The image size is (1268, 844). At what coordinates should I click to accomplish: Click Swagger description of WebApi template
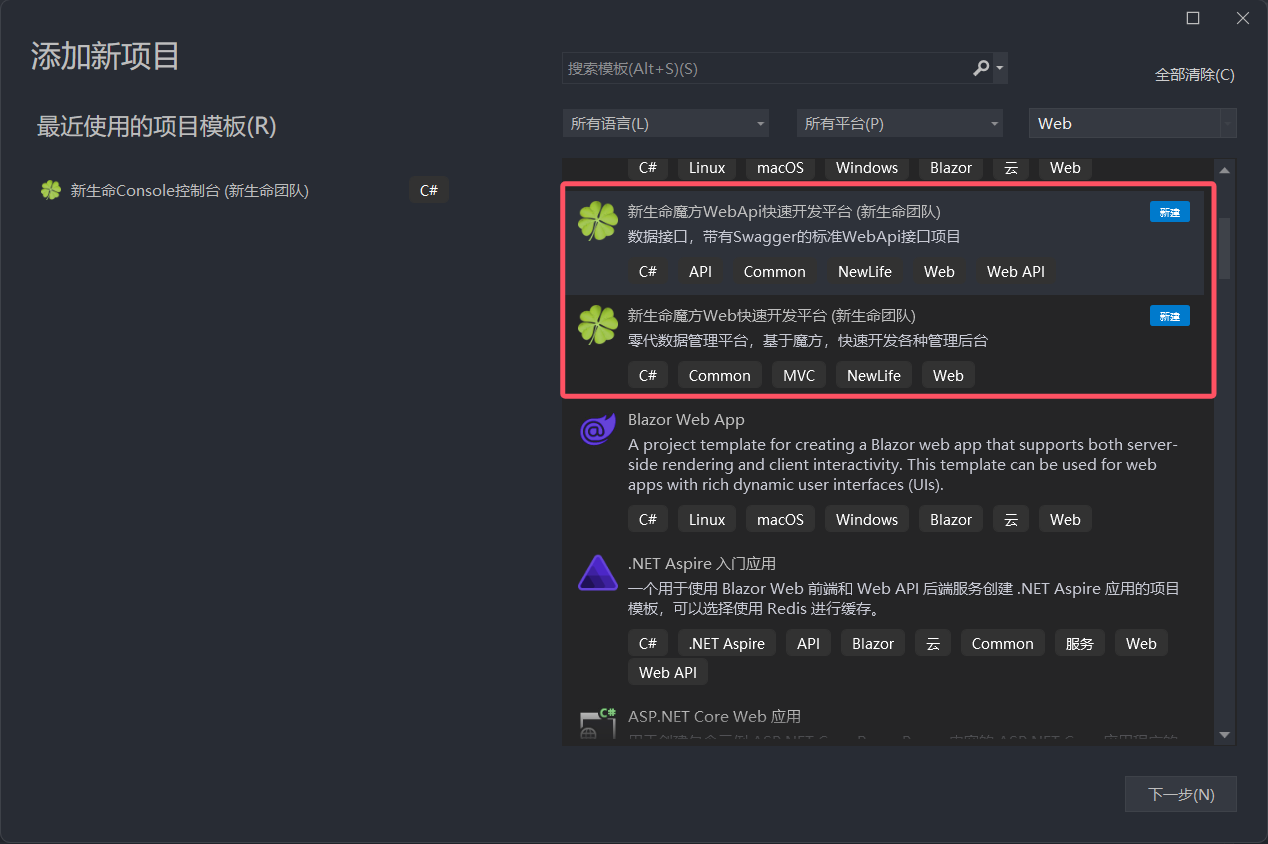[794, 237]
